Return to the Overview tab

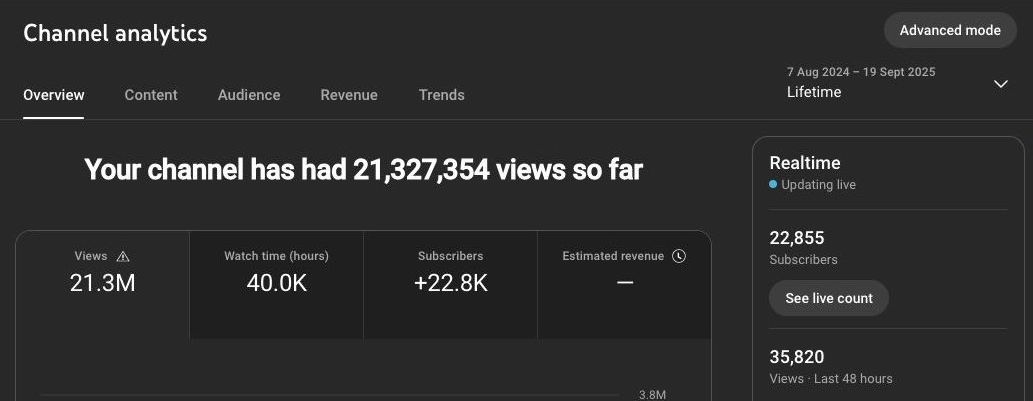54,95
